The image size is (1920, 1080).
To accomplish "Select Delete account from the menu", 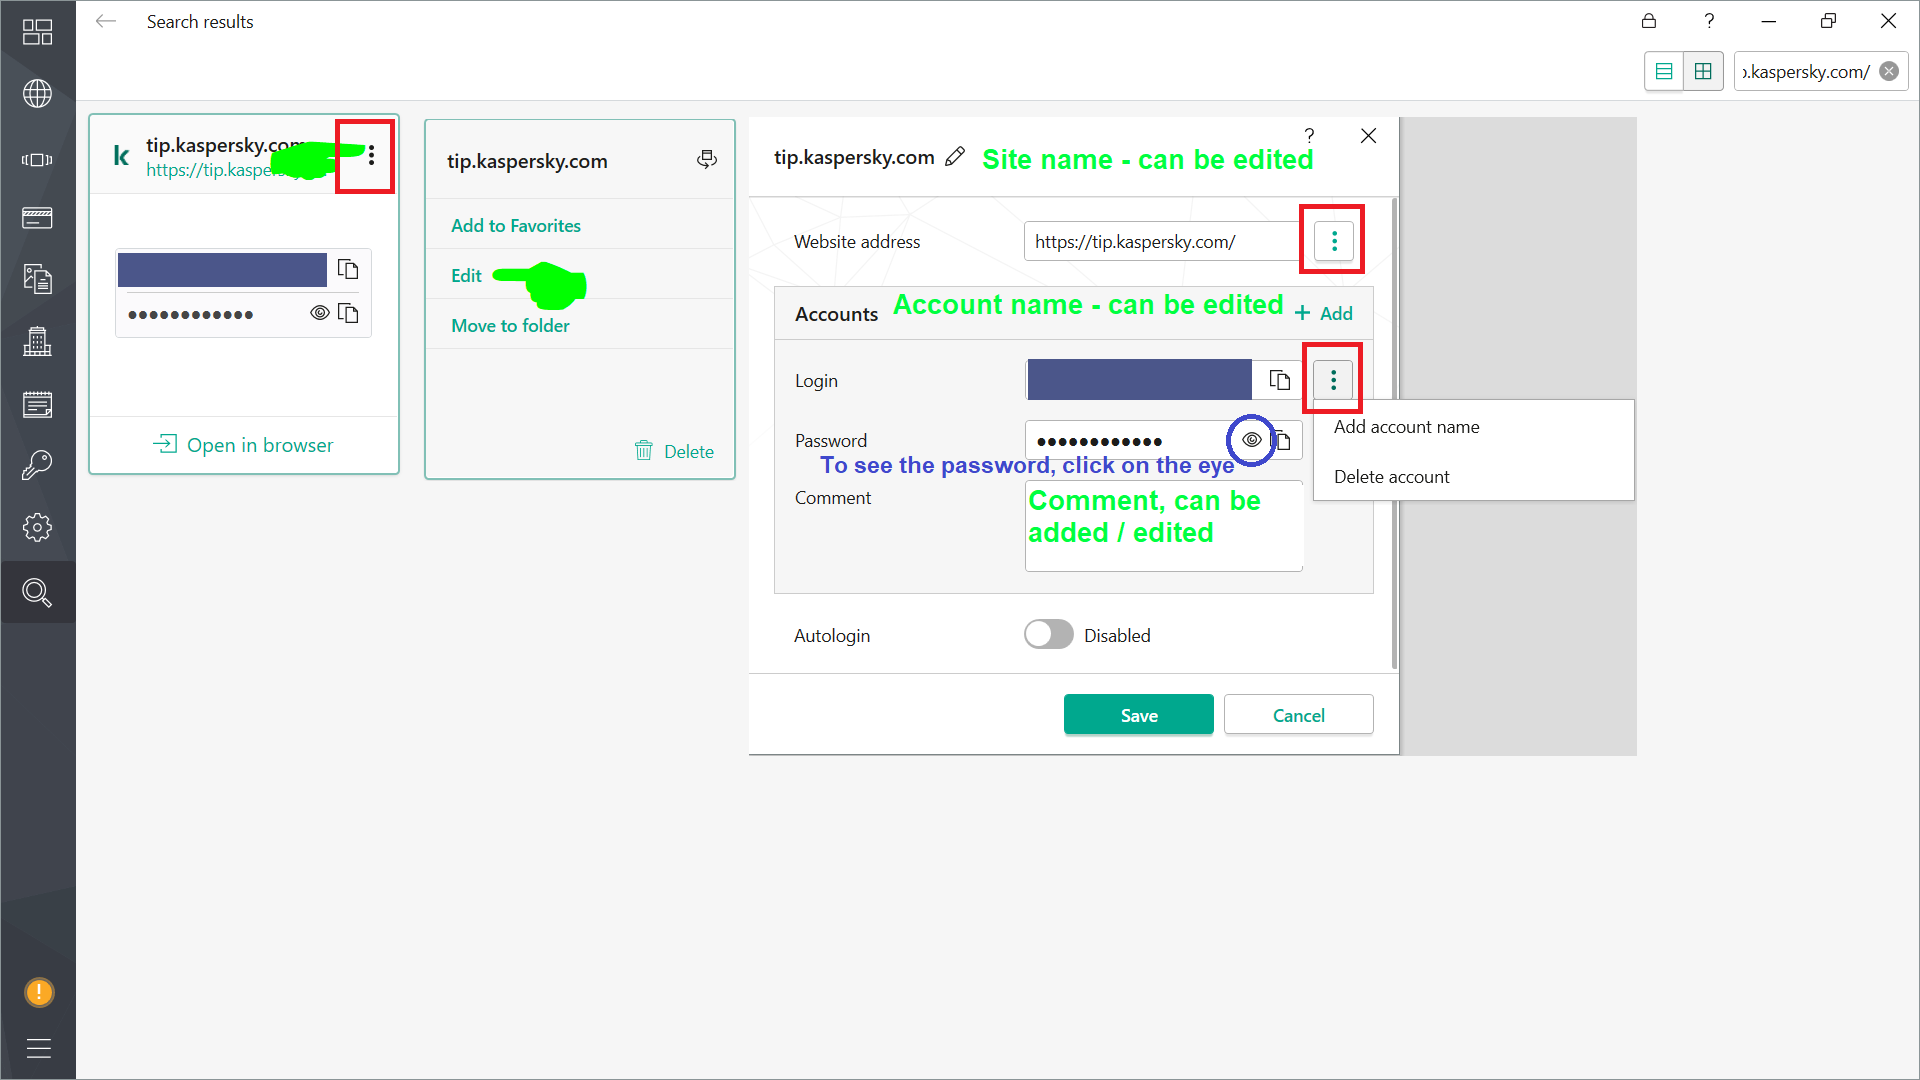I will pyautogui.click(x=1391, y=477).
